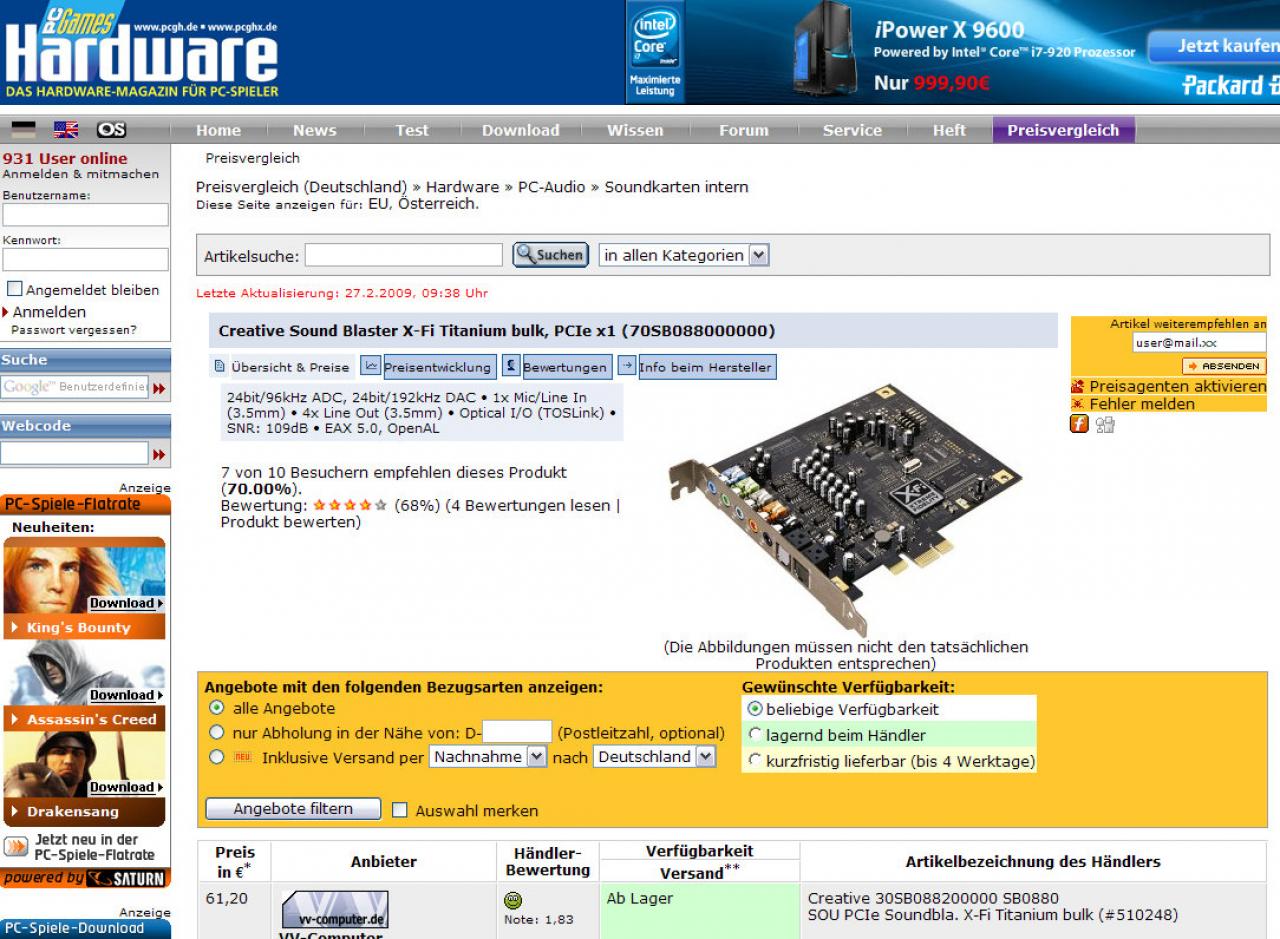Click the Passwort vergessen? link
Screen dimensions: 1280x939
tap(74, 329)
